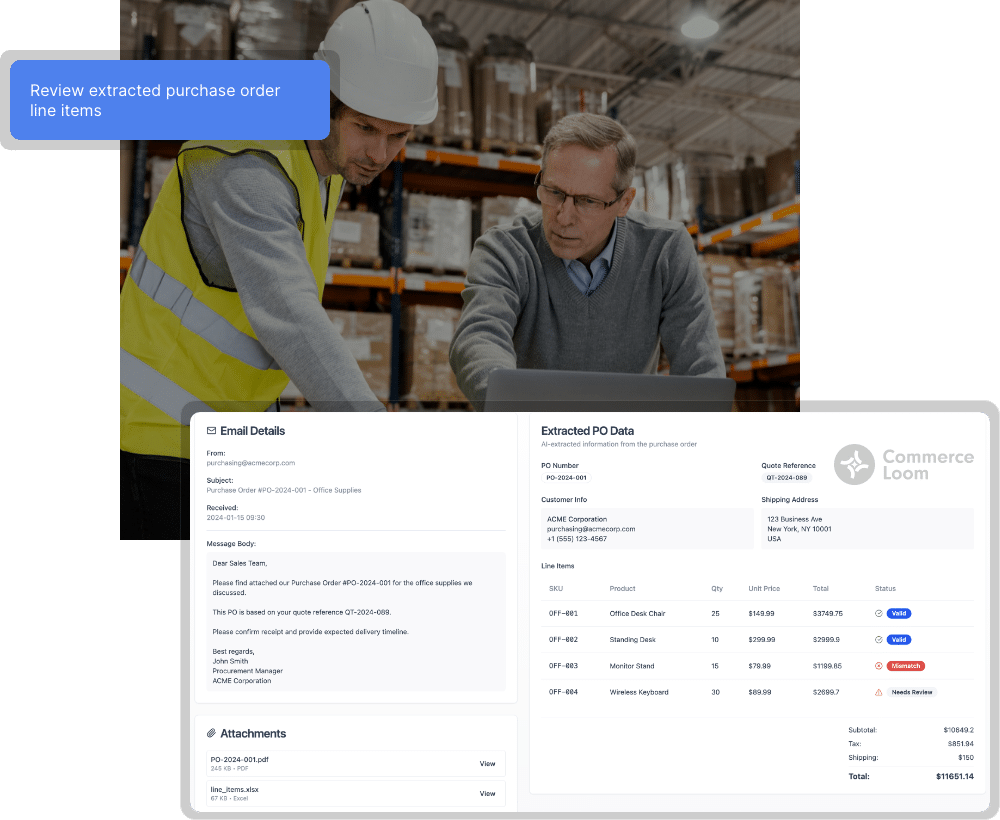1000x820 pixels.
Task: Click the warning triangle on the Wireless Keyboard row
Action: (x=878, y=691)
